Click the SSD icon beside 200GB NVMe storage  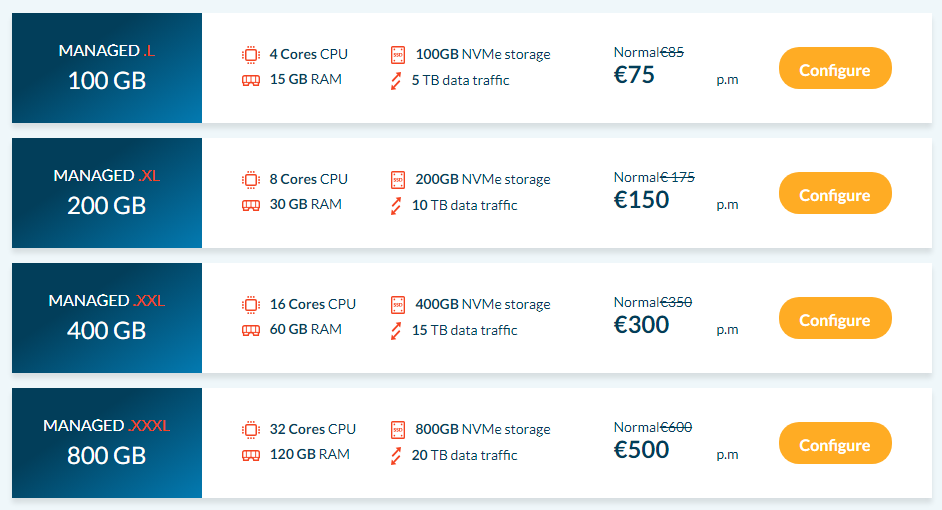point(398,180)
